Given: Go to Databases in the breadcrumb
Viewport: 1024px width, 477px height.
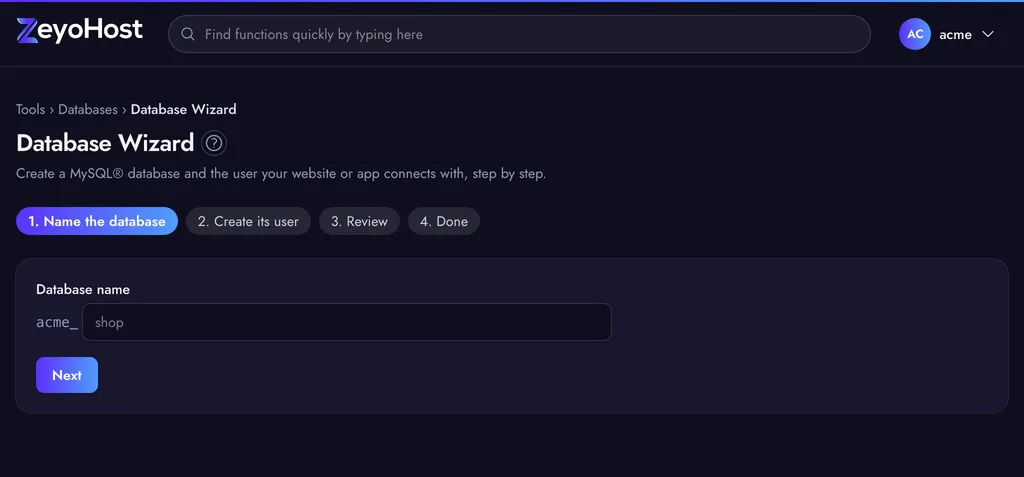Looking at the screenshot, I should 88,110.
